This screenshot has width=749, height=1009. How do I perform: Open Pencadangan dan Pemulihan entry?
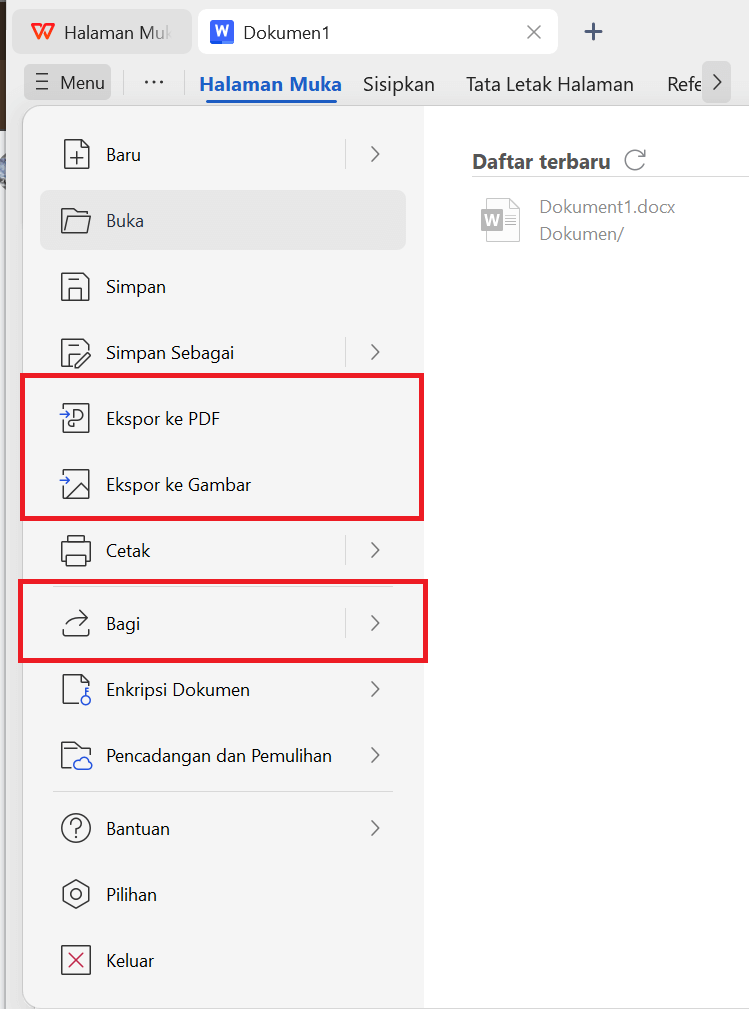pyautogui.click(x=223, y=755)
